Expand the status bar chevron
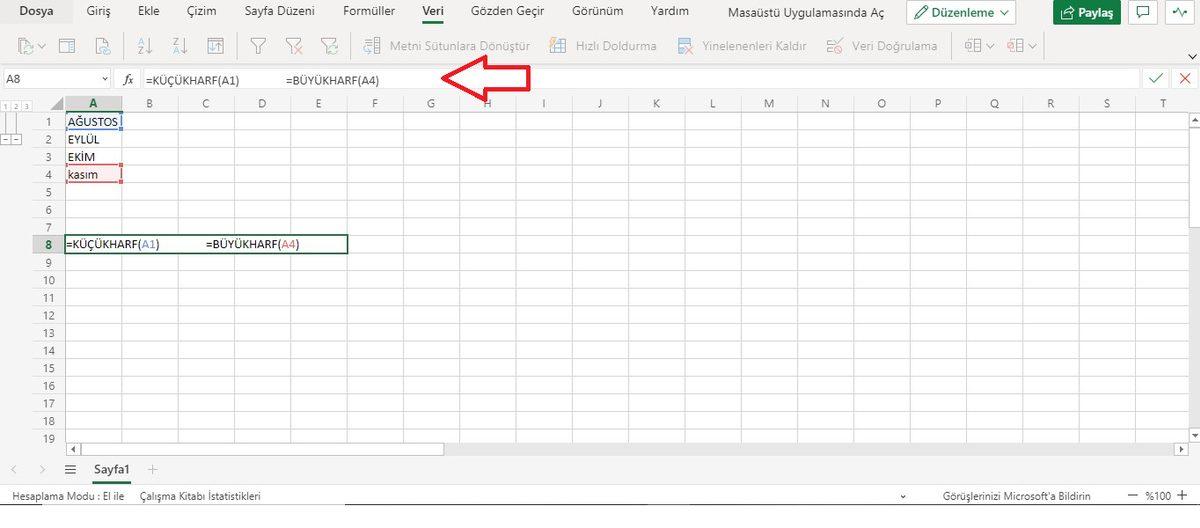This screenshot has height=528, width=1200. click(902, 496)
